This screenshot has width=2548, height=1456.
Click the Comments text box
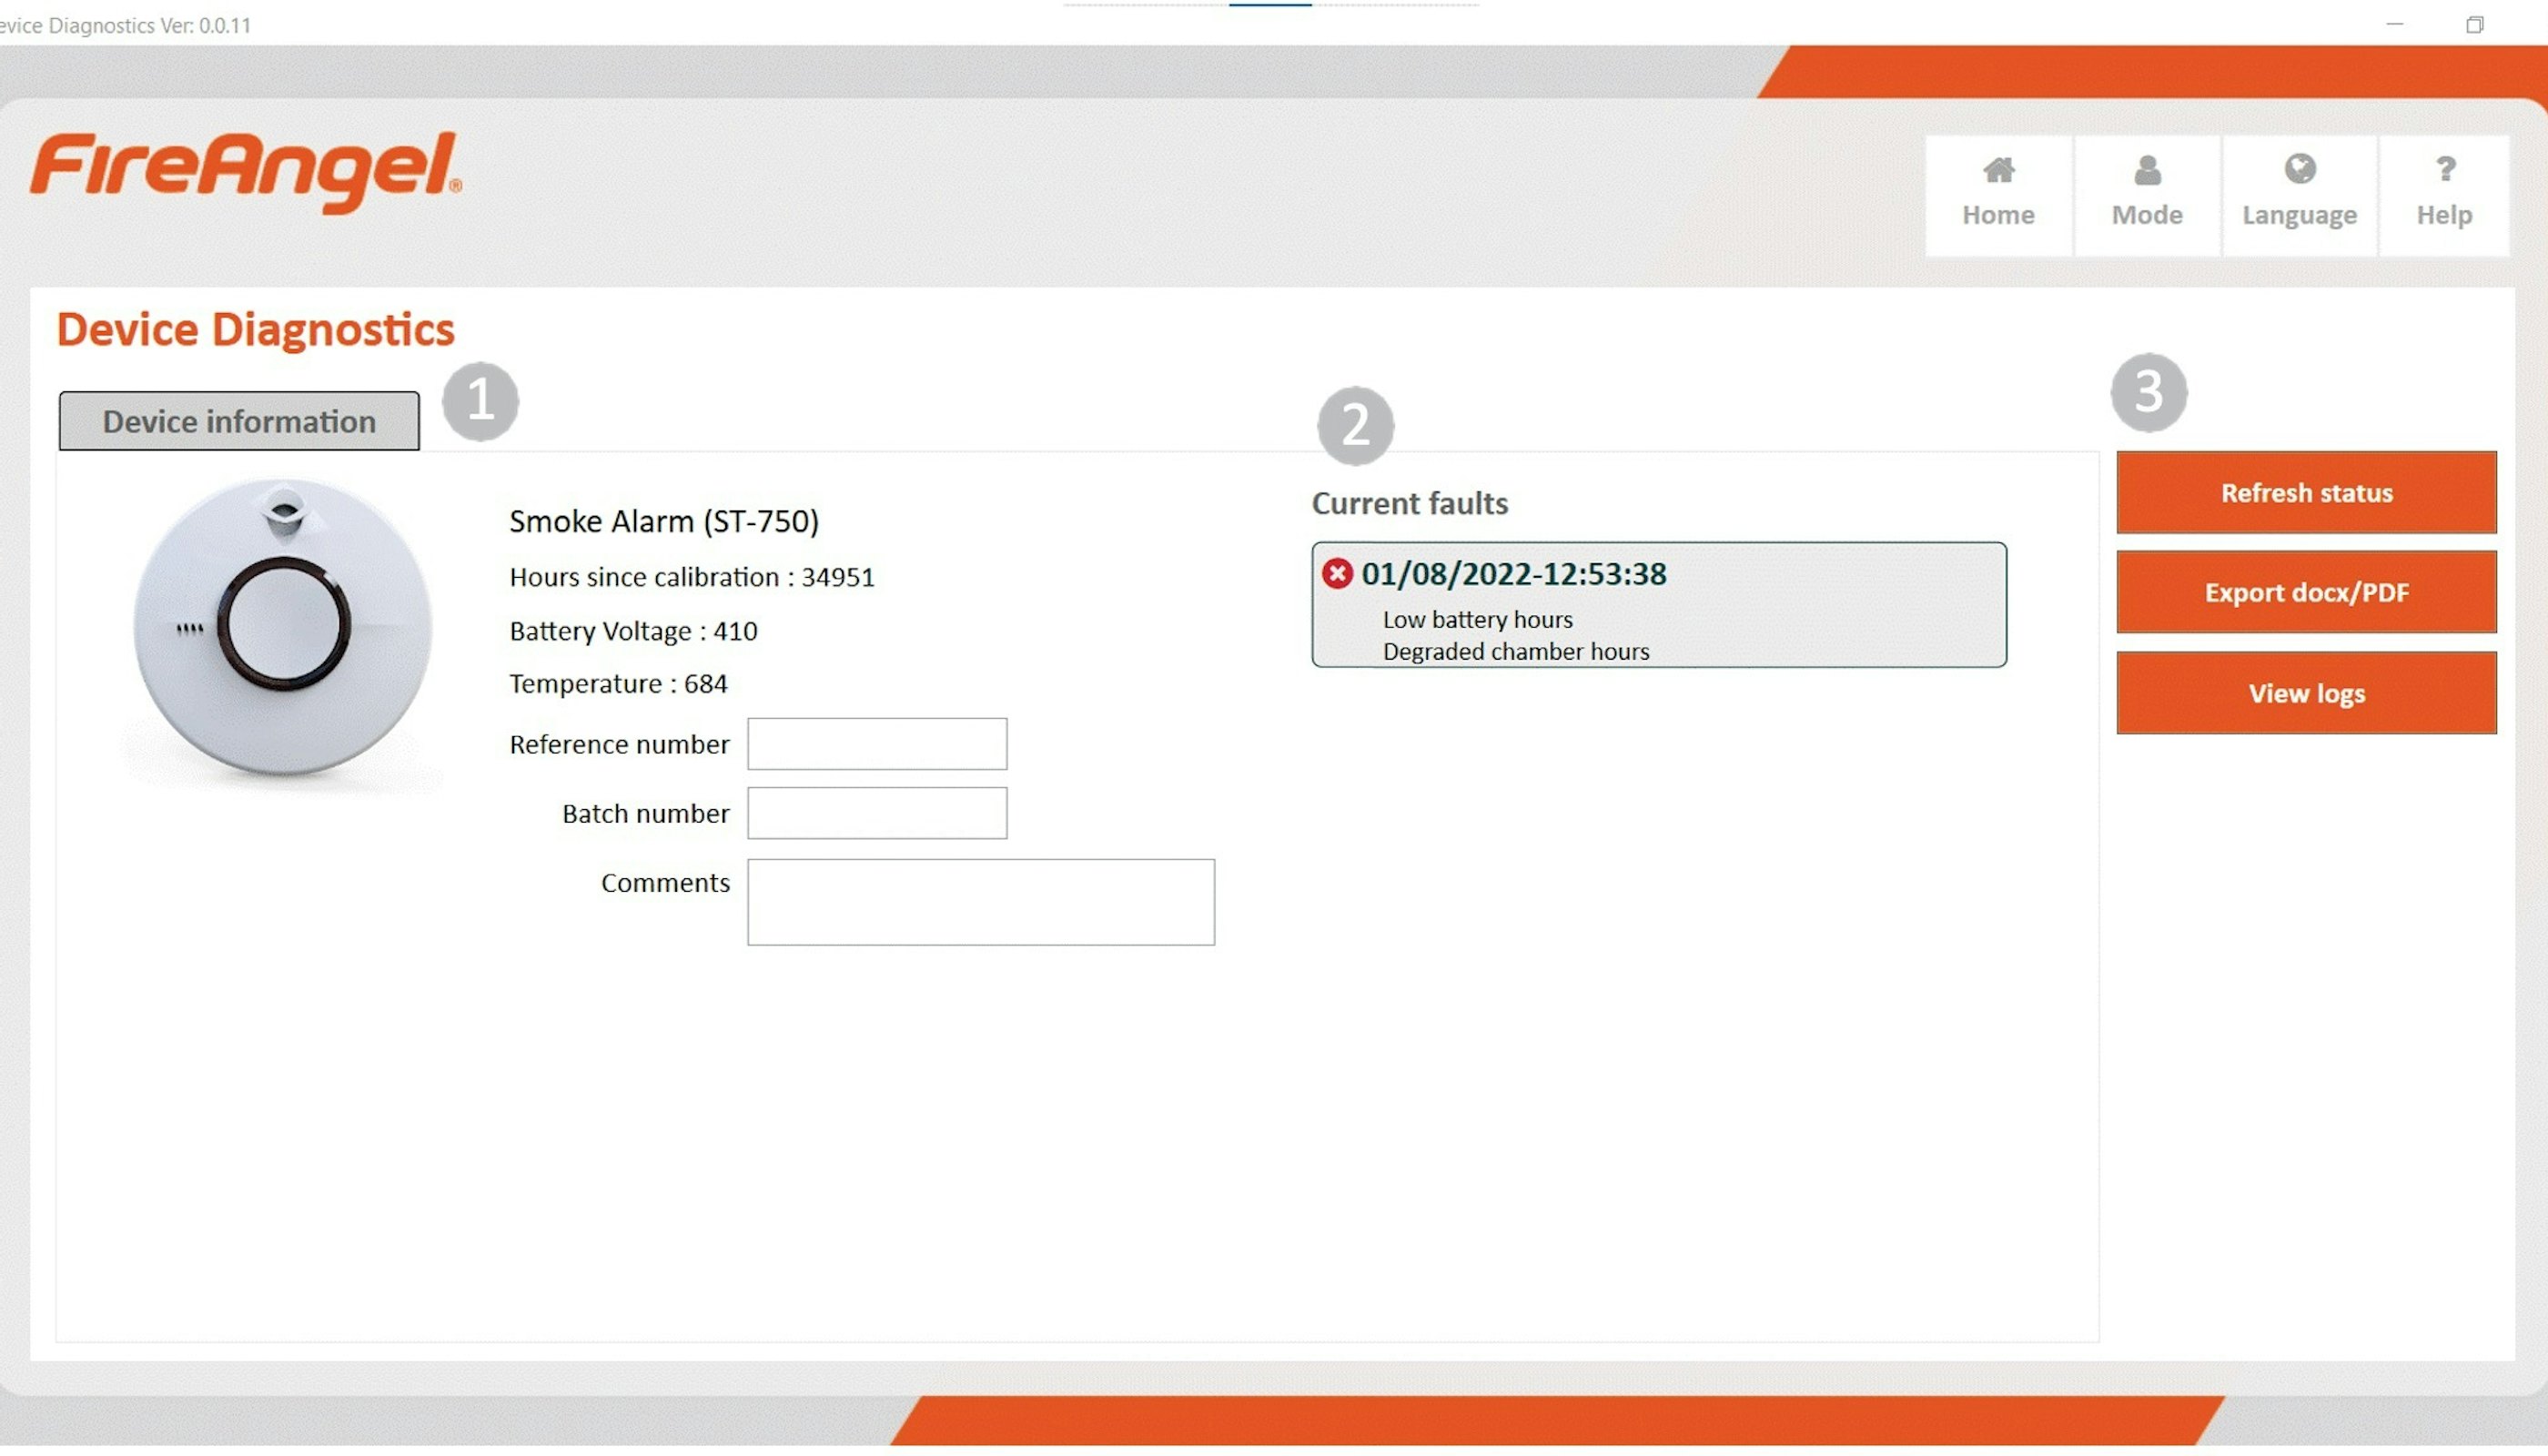[x=981, y=903]
